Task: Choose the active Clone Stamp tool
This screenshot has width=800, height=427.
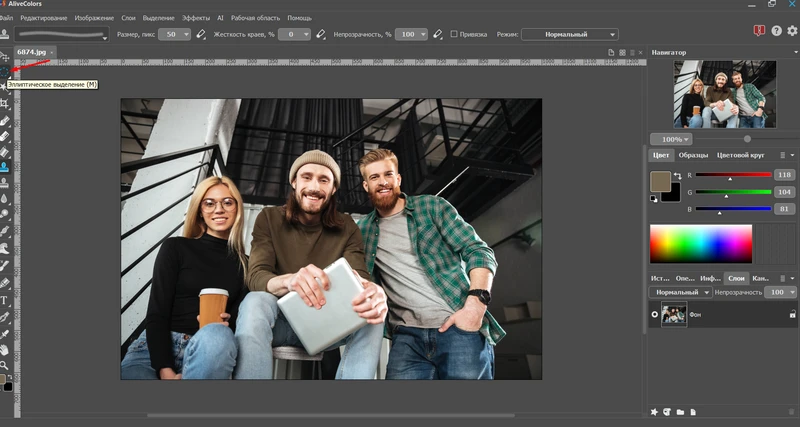Action: 4,167
